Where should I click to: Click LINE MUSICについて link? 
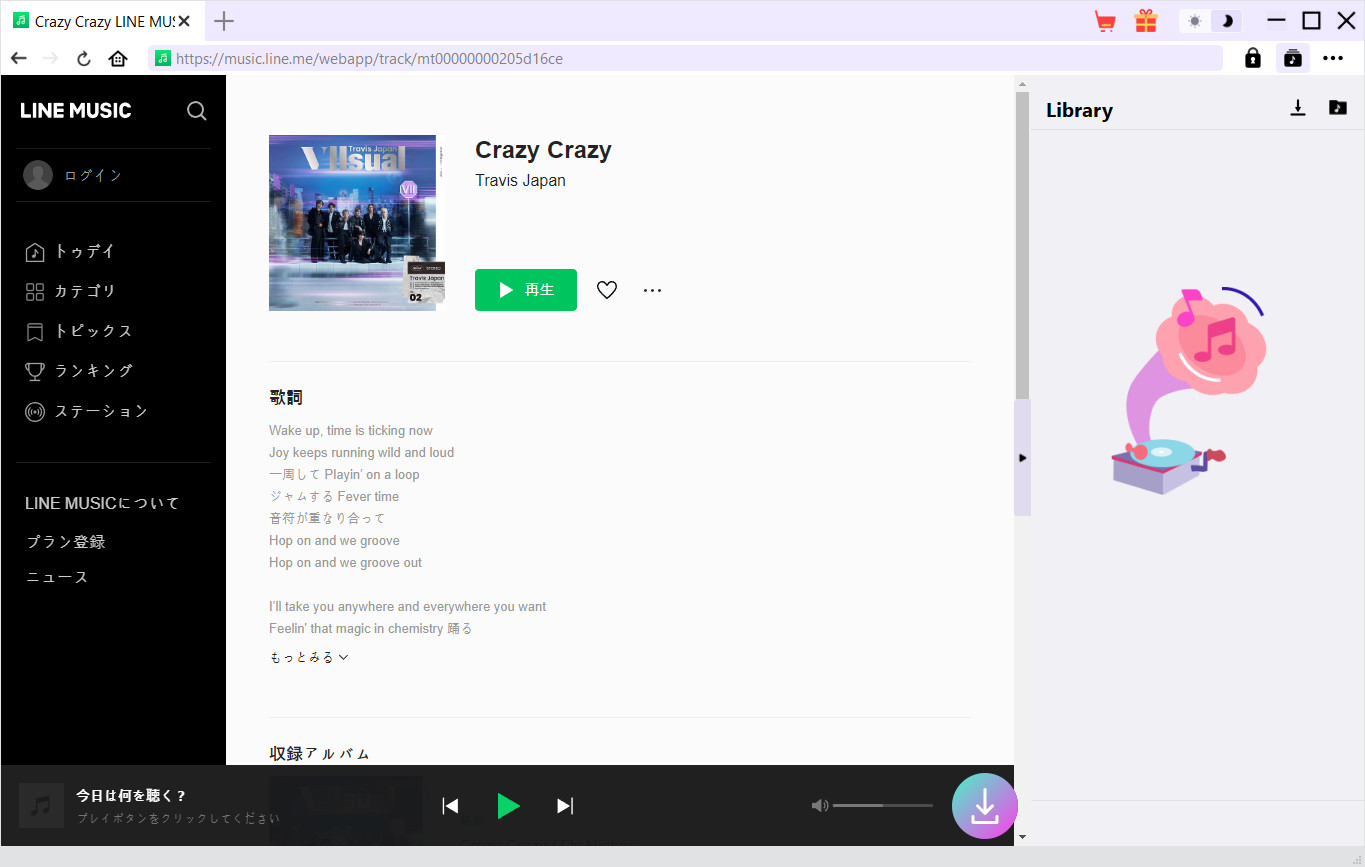click(x=102, y=503)
